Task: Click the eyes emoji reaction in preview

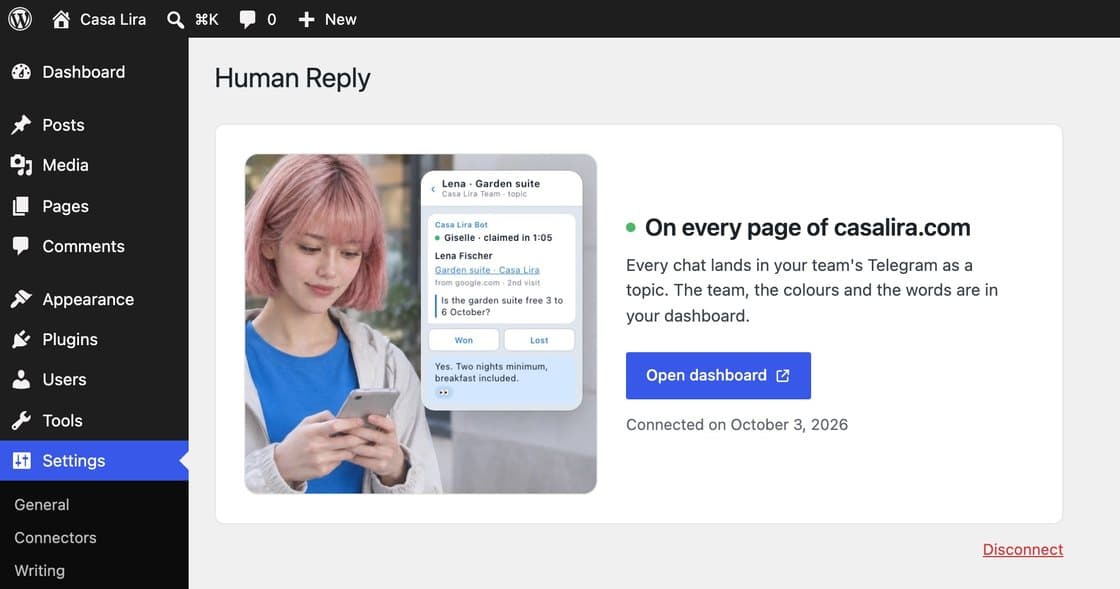Action: 444,393
